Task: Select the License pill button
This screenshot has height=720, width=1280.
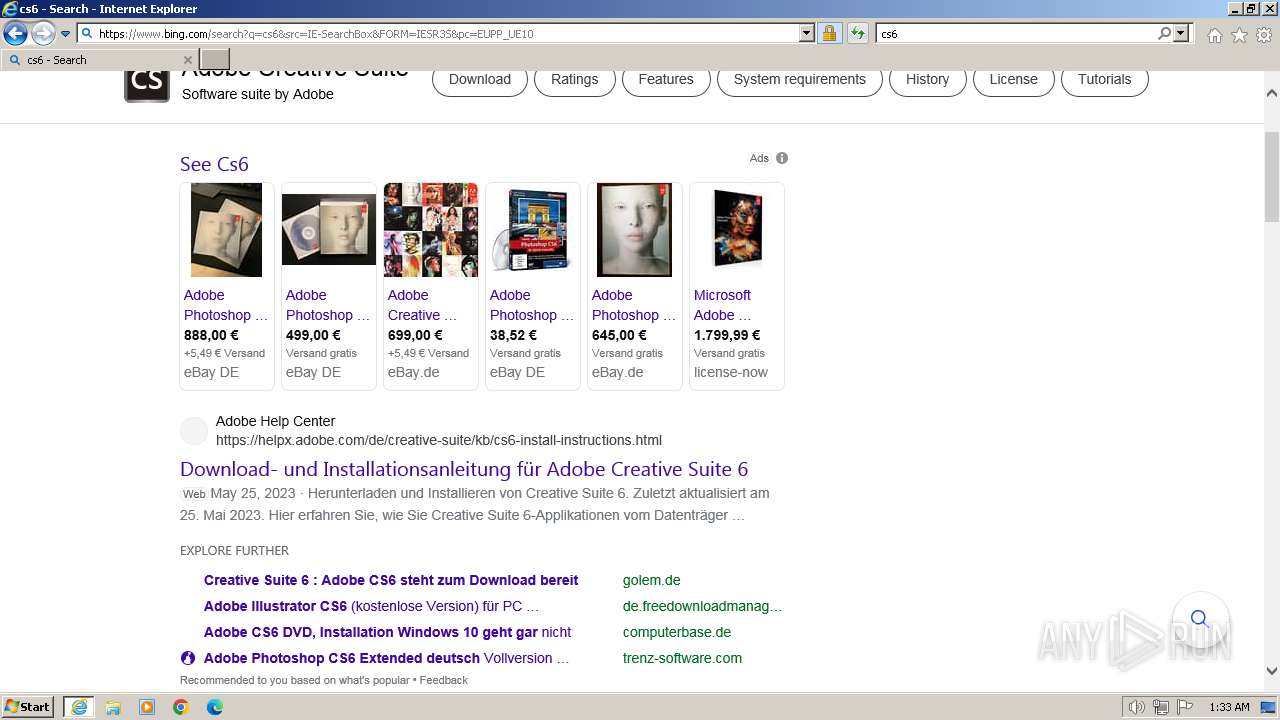Action: point(1013,79)
